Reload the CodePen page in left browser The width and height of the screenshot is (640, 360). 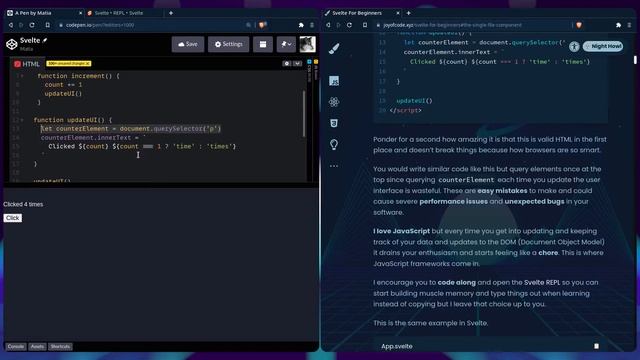pos(32,25)
